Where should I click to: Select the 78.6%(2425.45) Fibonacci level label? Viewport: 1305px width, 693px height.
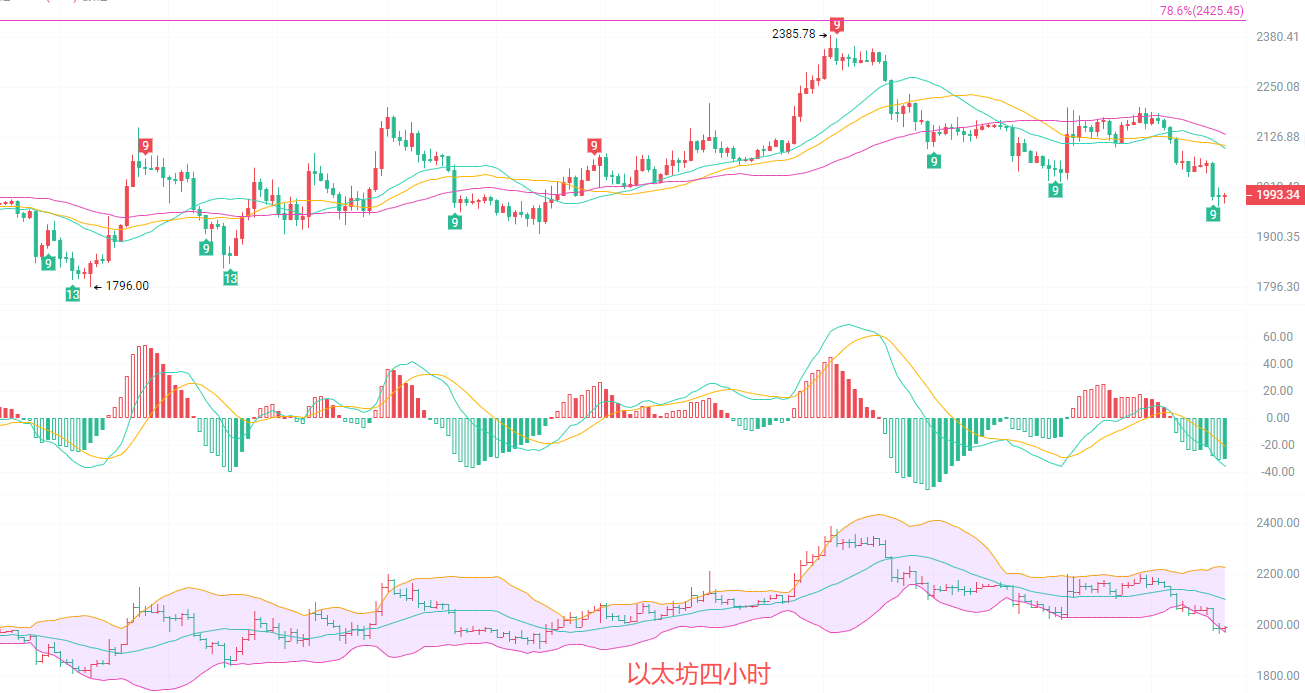pos(1201,11)
